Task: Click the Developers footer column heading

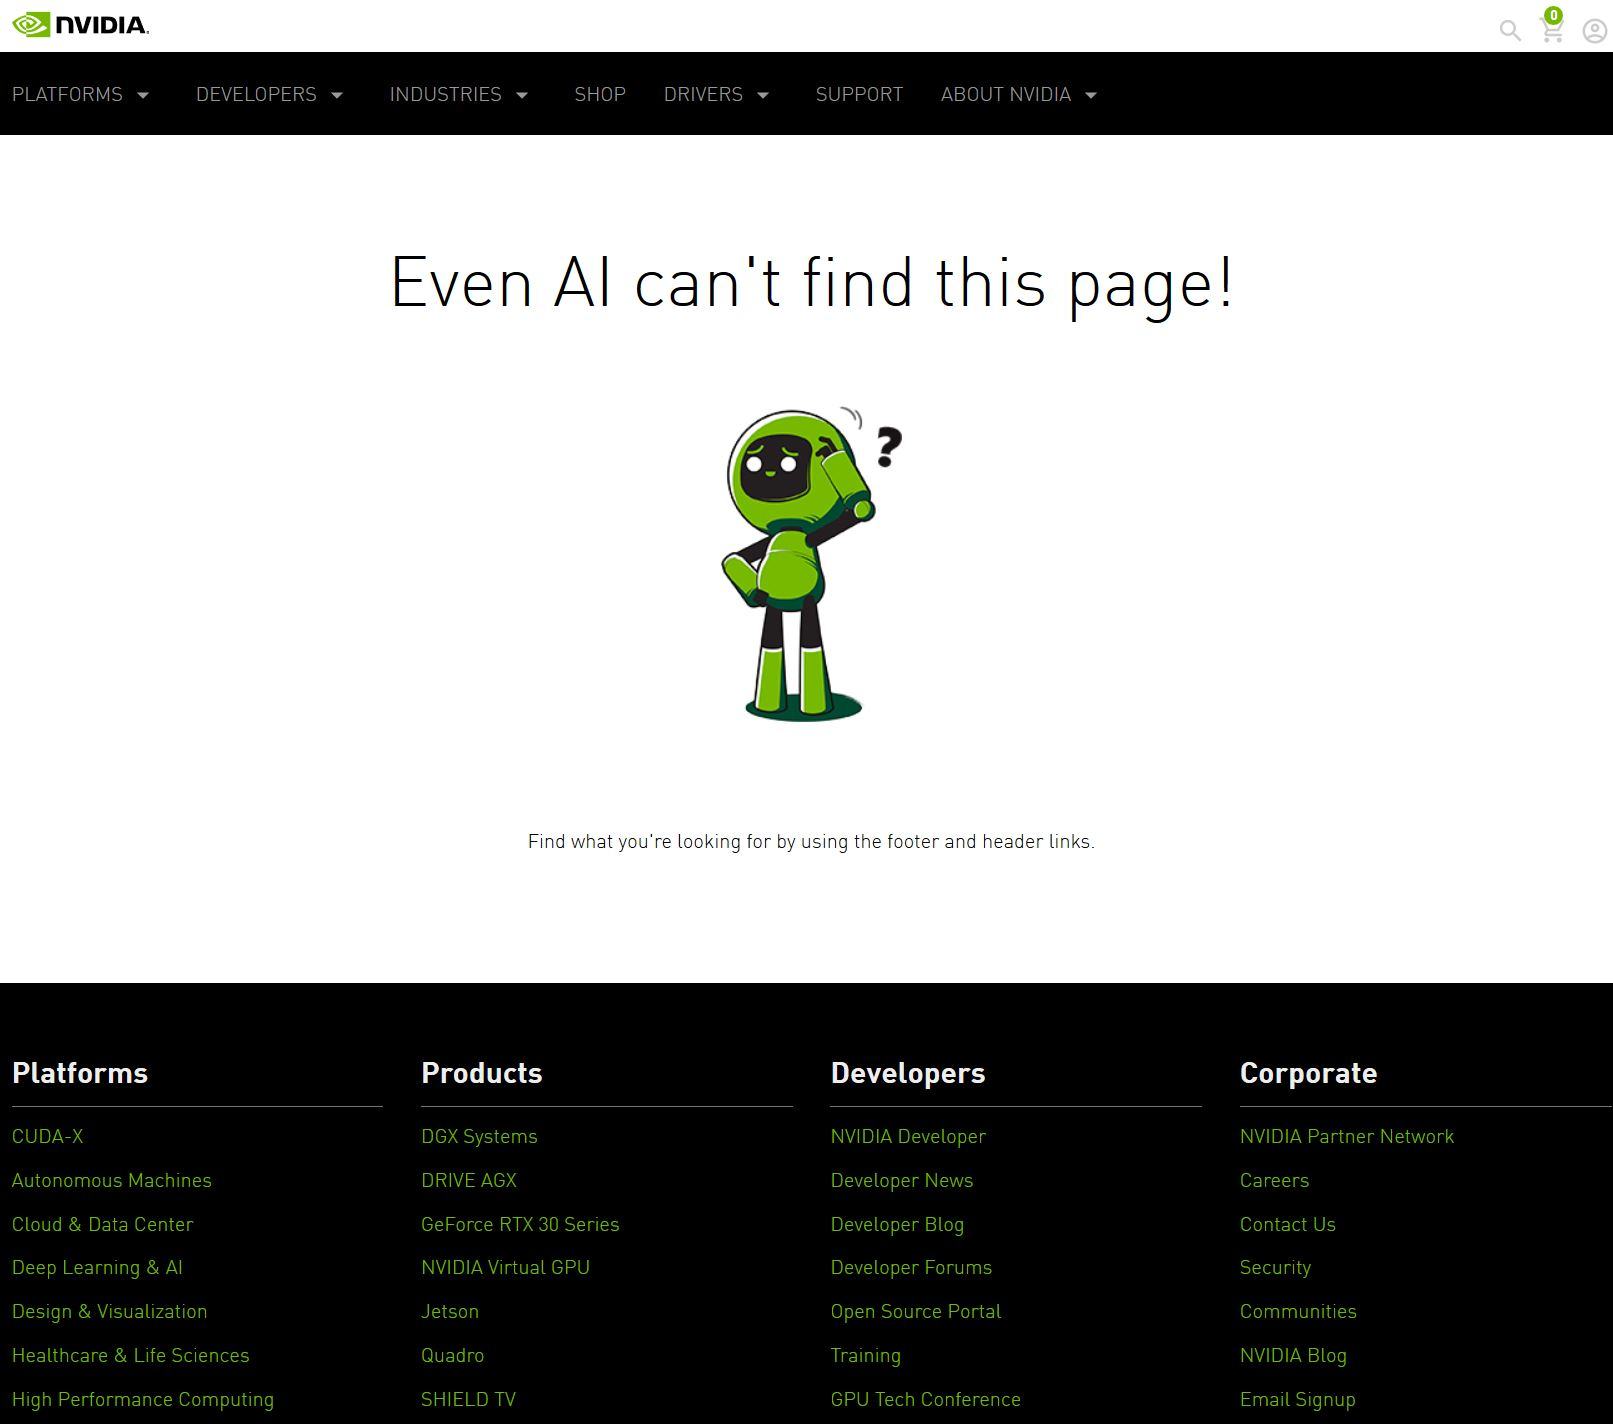Action: [908, 1073]
